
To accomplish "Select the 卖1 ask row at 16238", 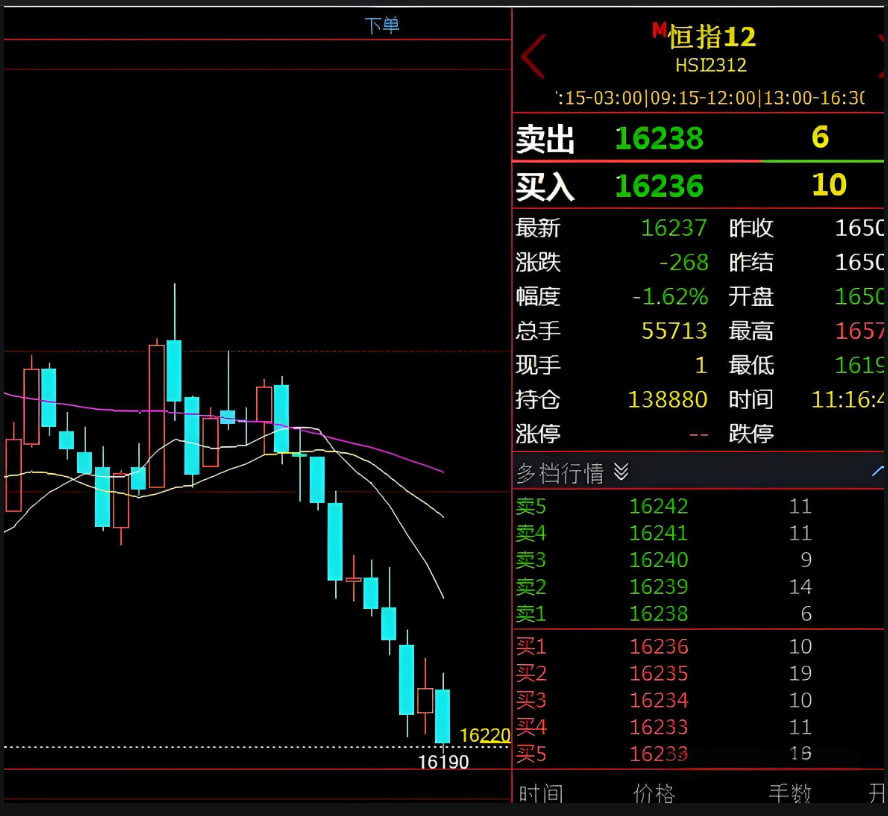I will coord(658,614).
